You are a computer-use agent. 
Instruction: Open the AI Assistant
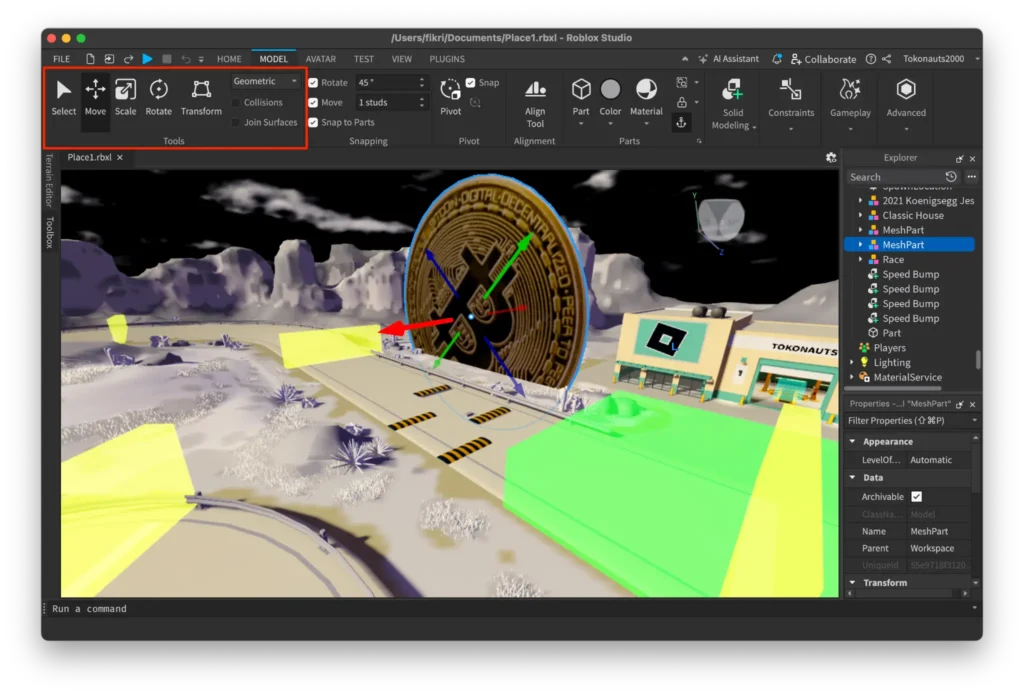coord(728,59)
